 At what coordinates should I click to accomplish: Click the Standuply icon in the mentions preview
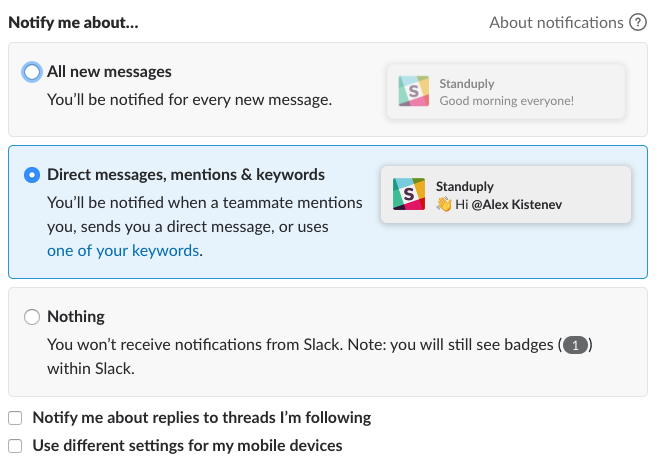tap(408, 194)
